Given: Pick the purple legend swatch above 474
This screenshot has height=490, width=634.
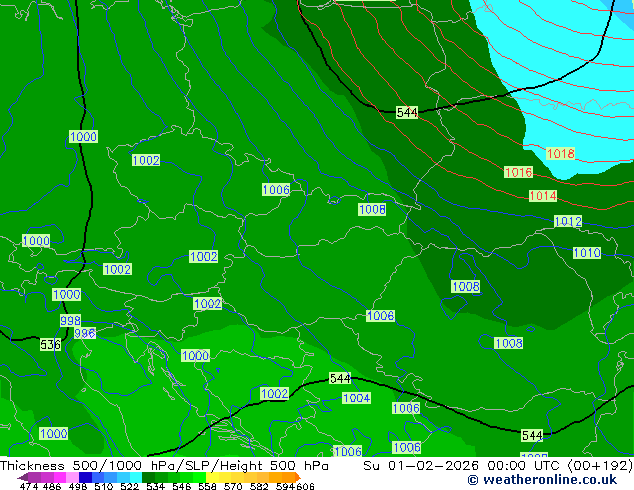Looking at the screenshot, I should tap(34, 477).
